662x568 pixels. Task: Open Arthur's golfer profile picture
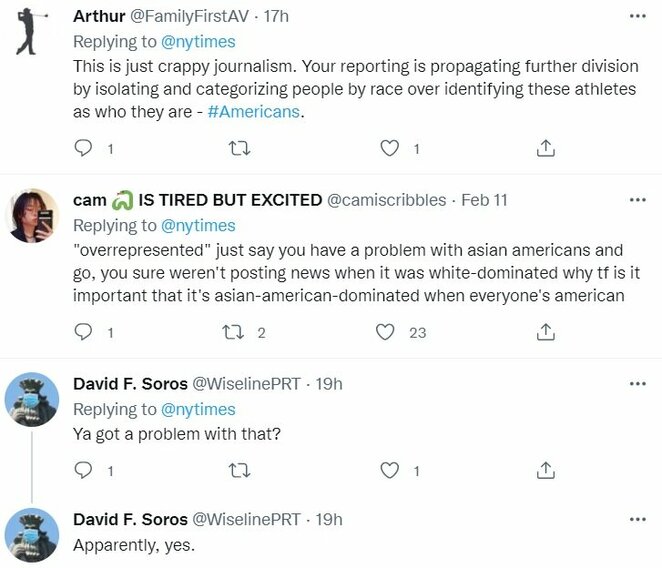32,32
